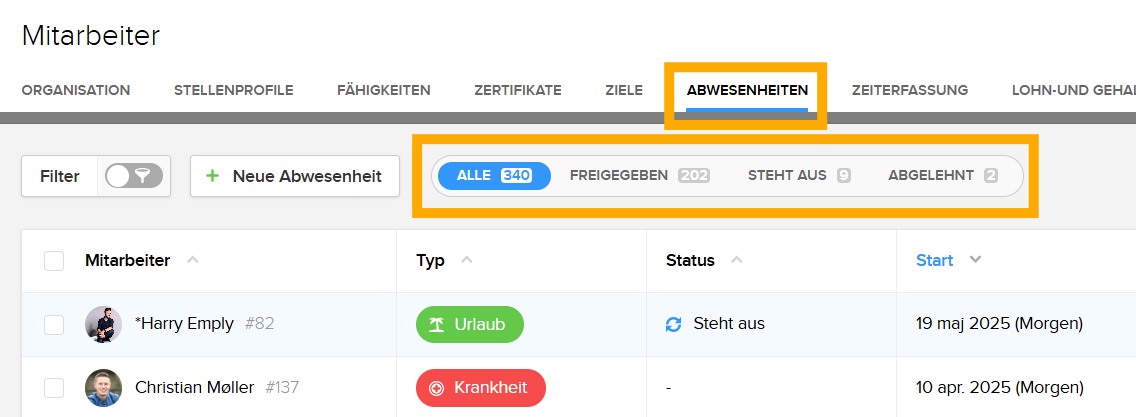Click the red Krankheit type badge

pyautogui.click(x=480, y=388)
